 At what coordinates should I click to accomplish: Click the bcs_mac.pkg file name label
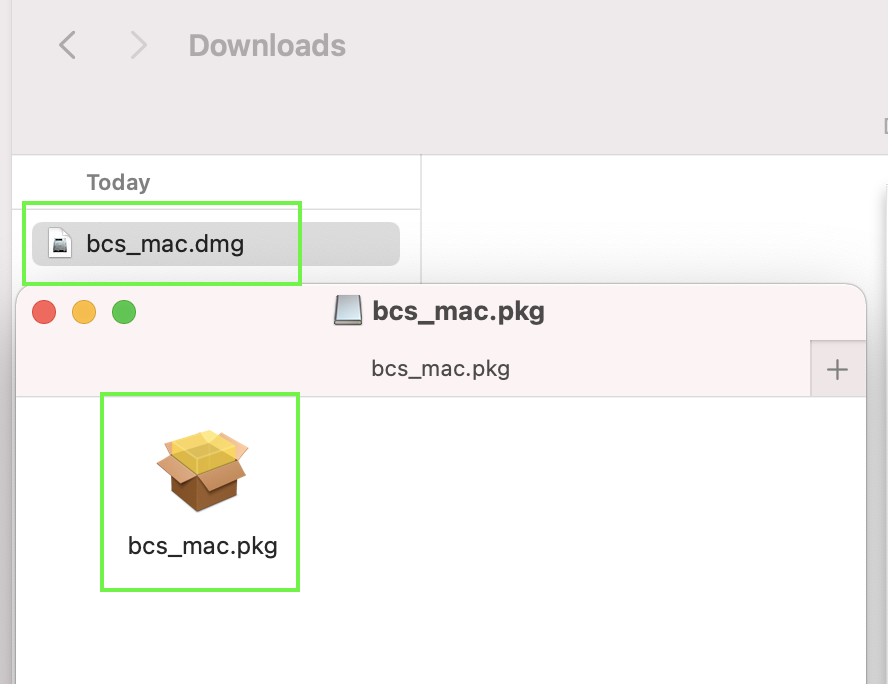coord(202,546)
